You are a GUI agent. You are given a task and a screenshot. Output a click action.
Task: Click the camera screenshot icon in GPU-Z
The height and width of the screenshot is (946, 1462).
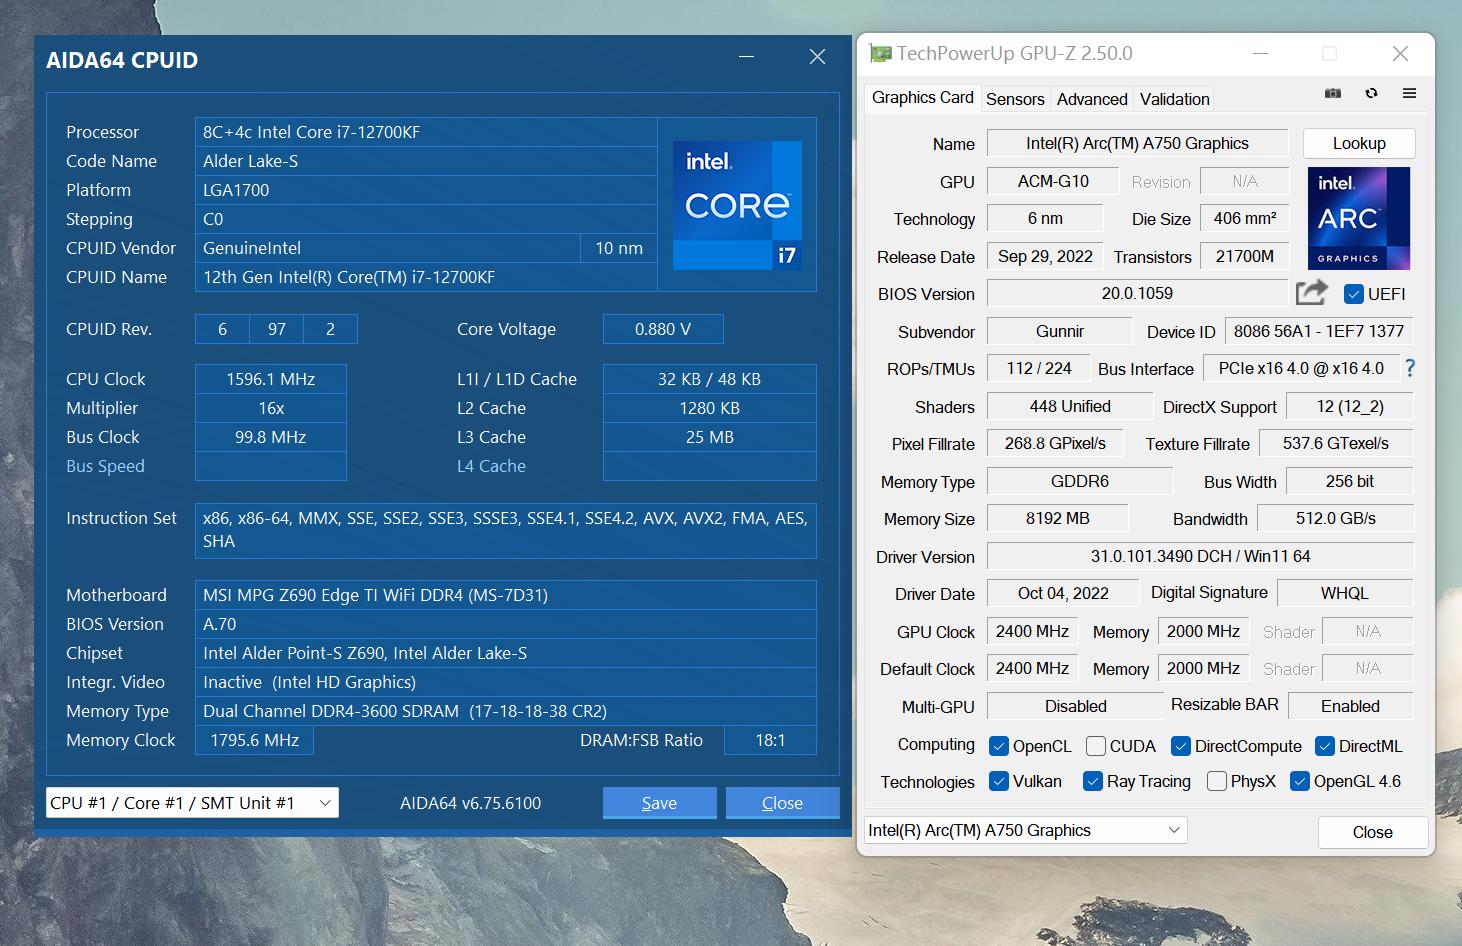[x=1332, y=92]
